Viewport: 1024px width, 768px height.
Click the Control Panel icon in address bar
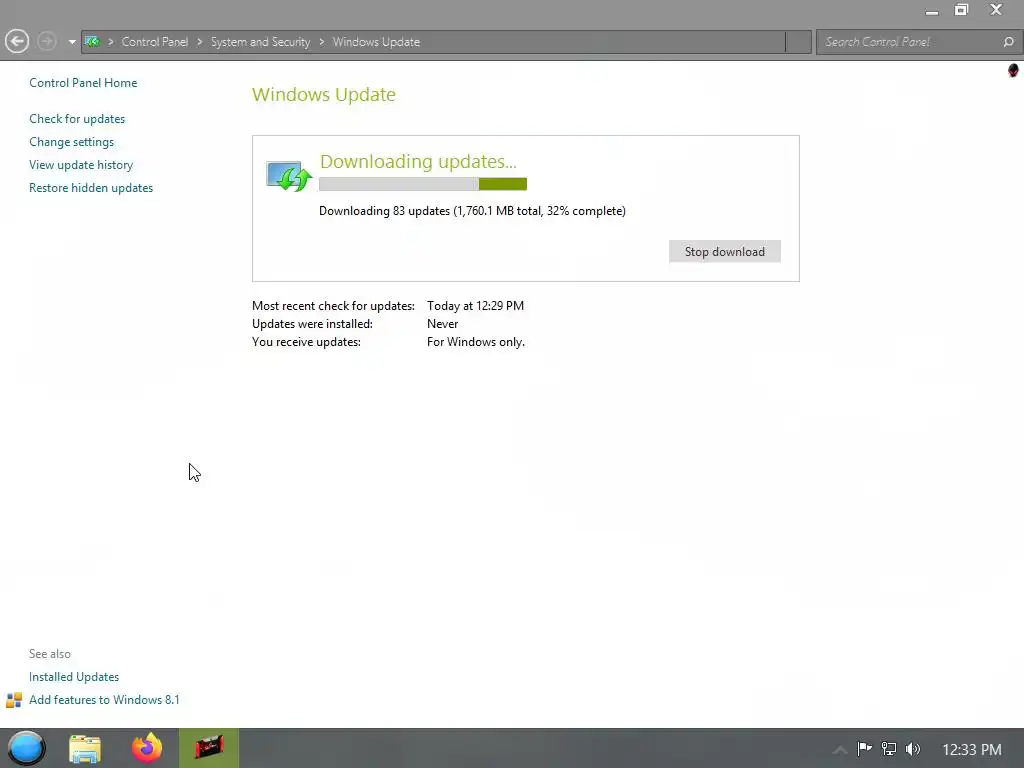(92, 42)
